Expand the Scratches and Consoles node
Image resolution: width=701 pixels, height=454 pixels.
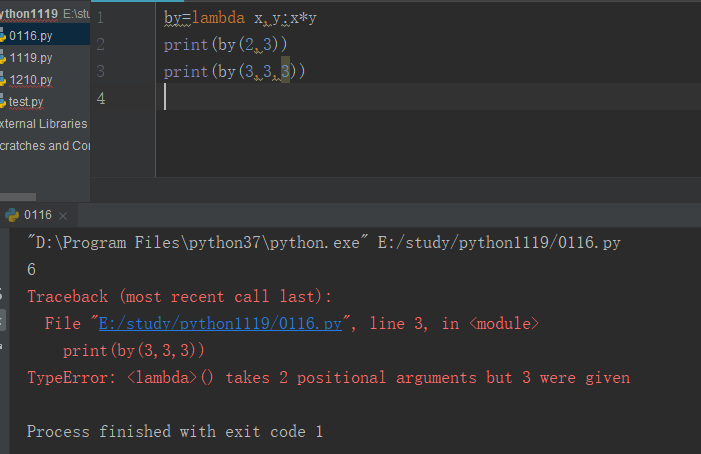(45, 146)
